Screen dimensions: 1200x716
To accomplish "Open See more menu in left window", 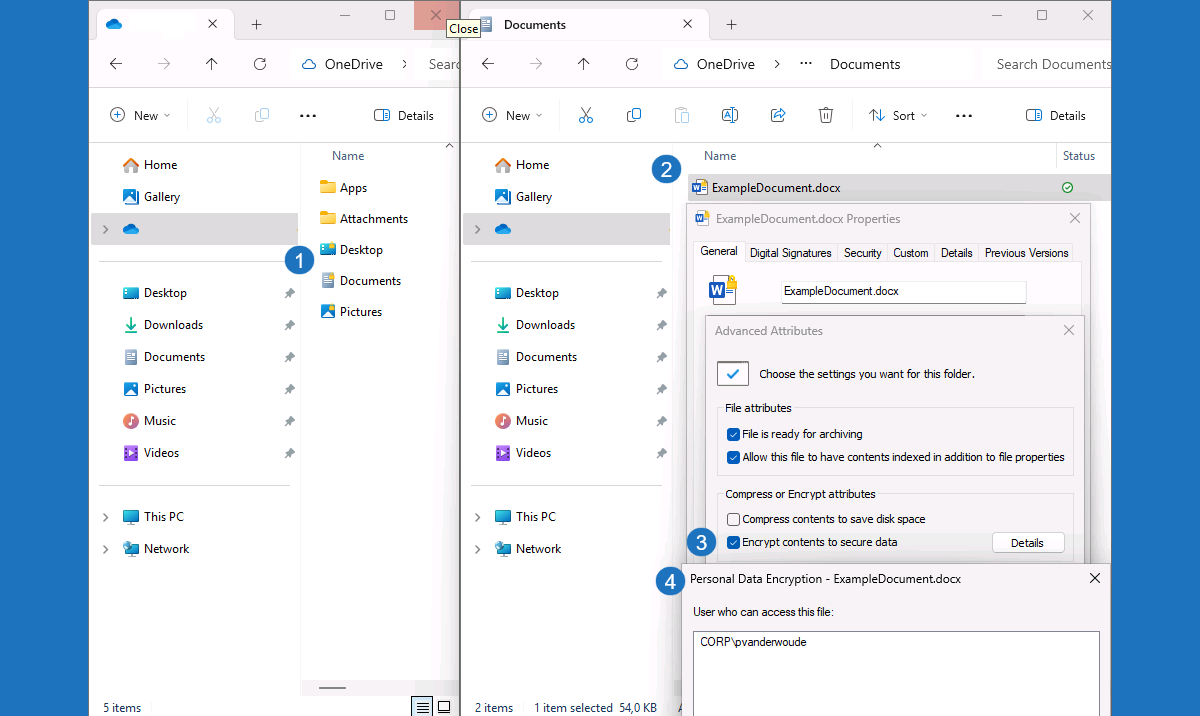I will tap(308, 116).
